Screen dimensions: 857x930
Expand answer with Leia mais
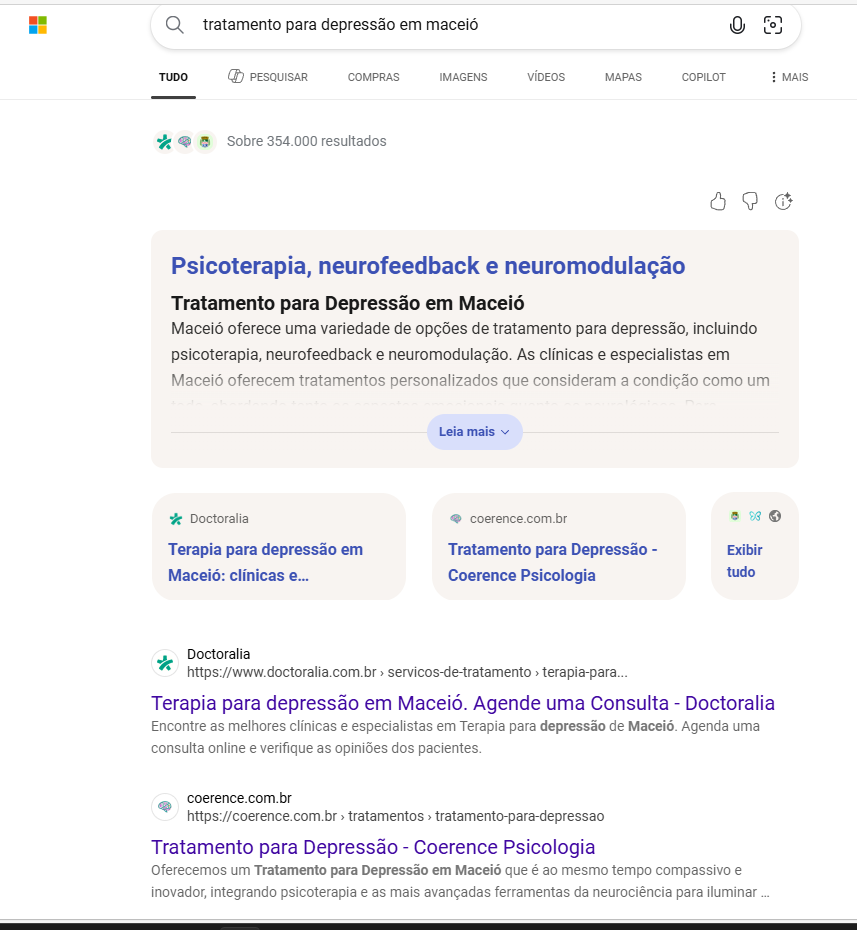[x=474, y=432]
